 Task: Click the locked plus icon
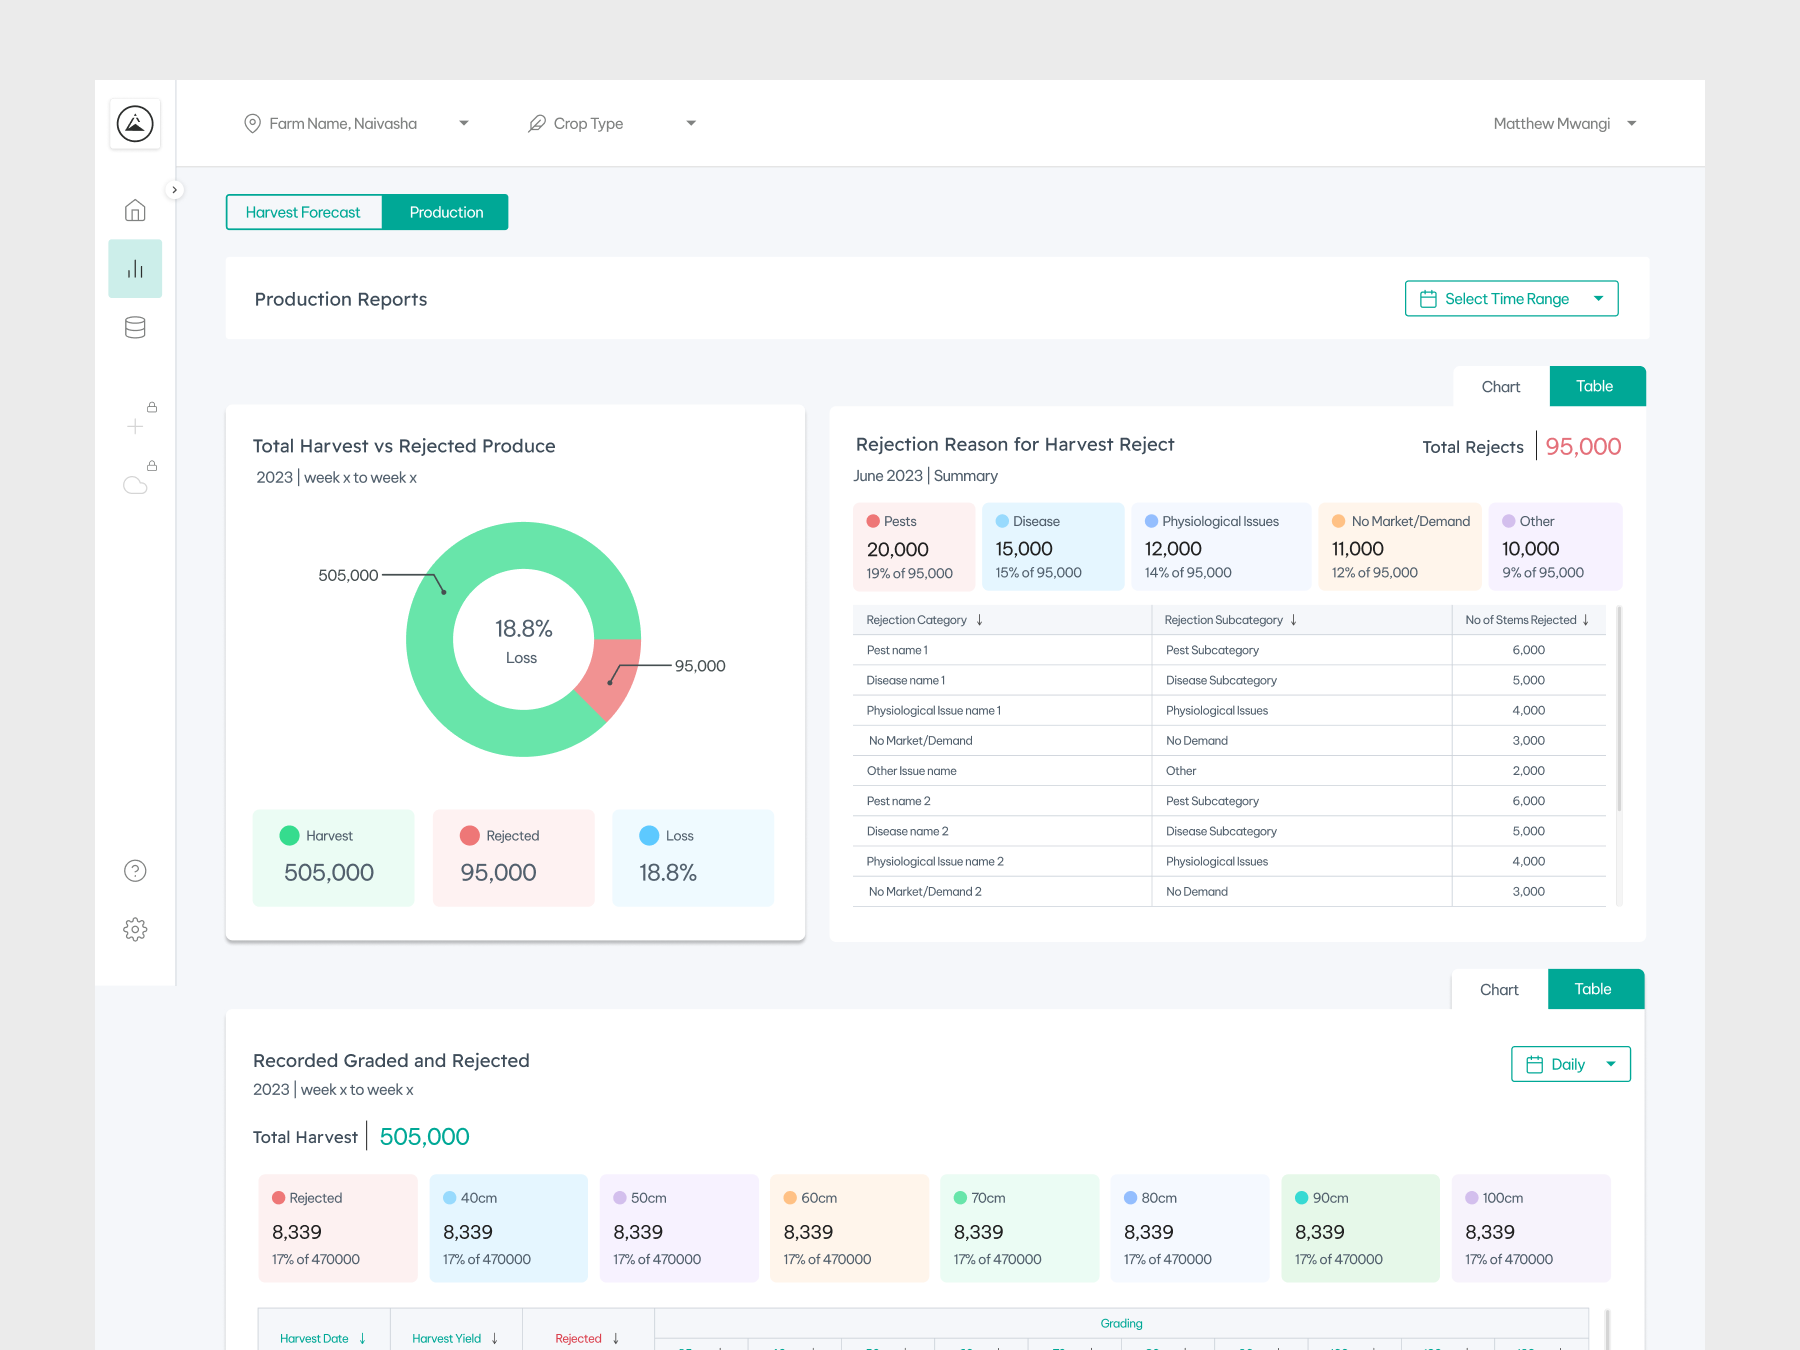(x=135, y=426)
